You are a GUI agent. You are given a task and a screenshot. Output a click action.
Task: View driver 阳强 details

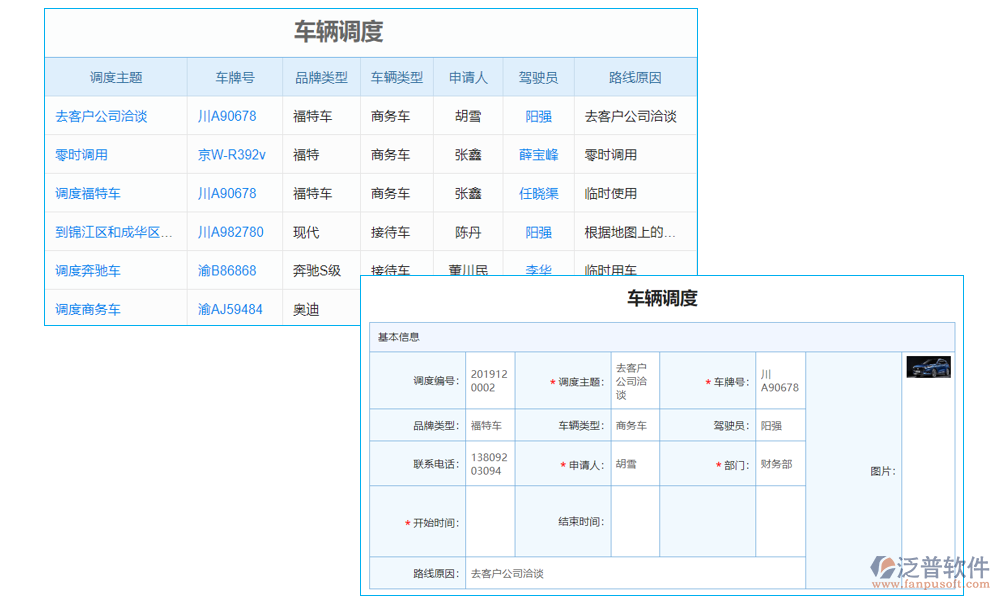click(539, 116)
